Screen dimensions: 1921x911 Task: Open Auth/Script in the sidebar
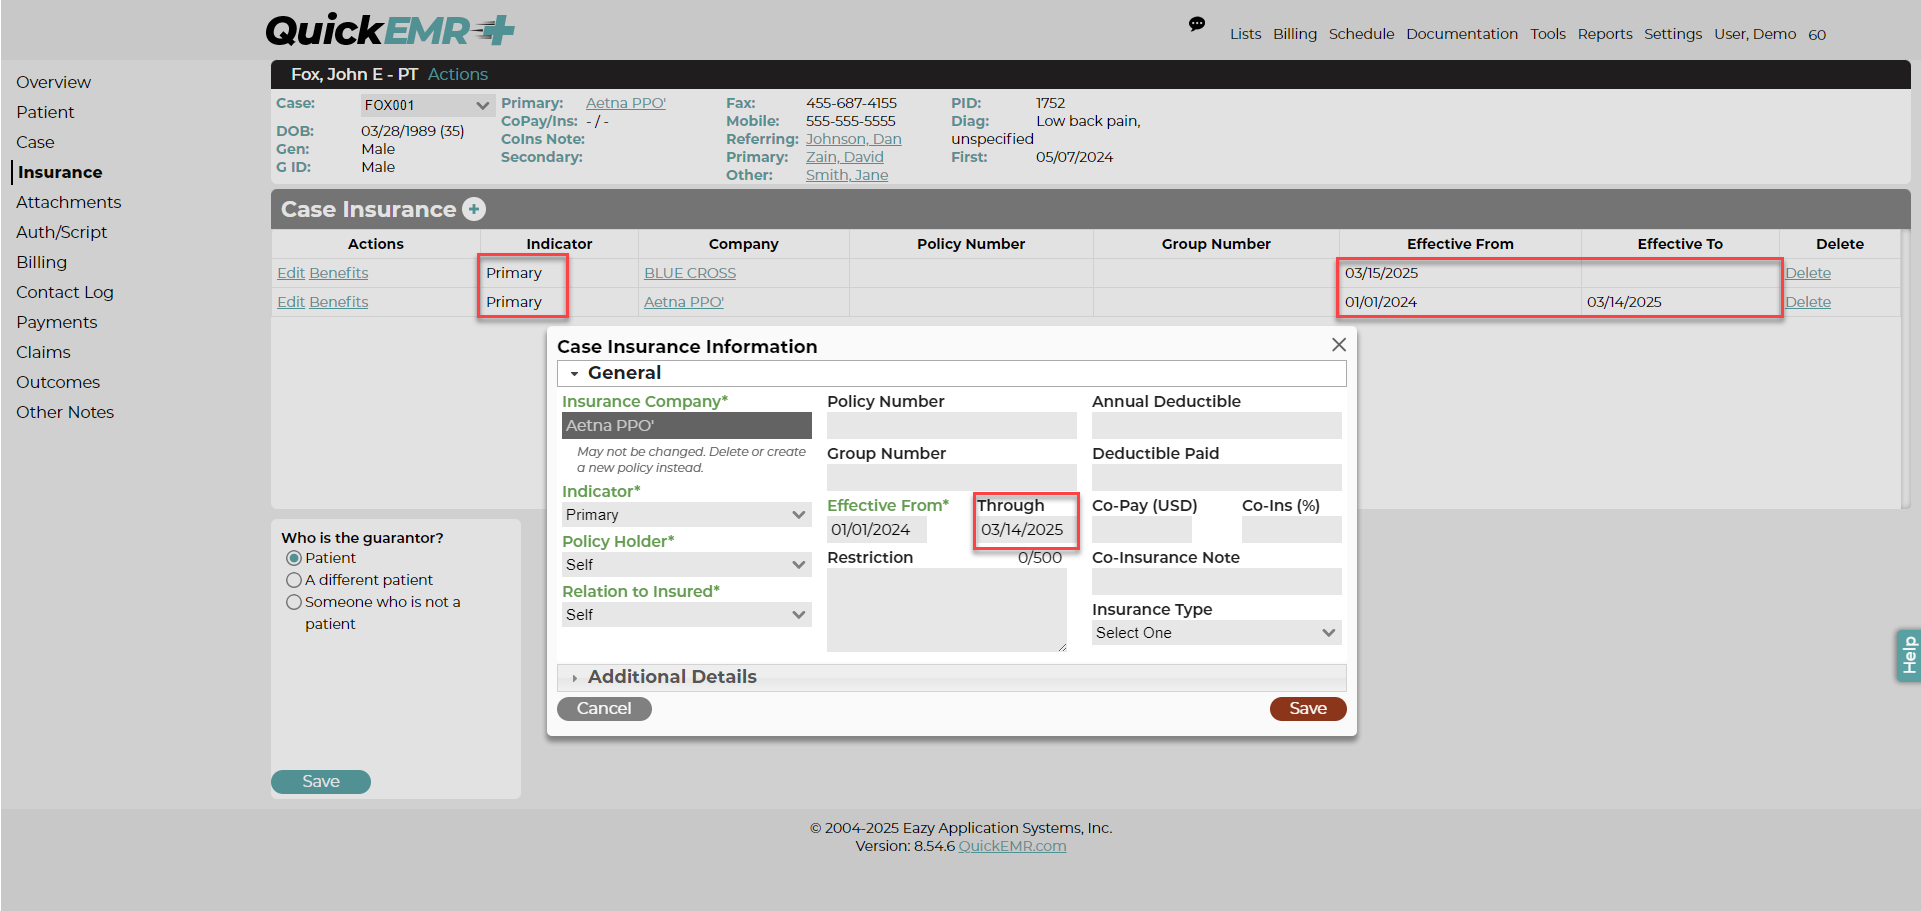[61, 232]
